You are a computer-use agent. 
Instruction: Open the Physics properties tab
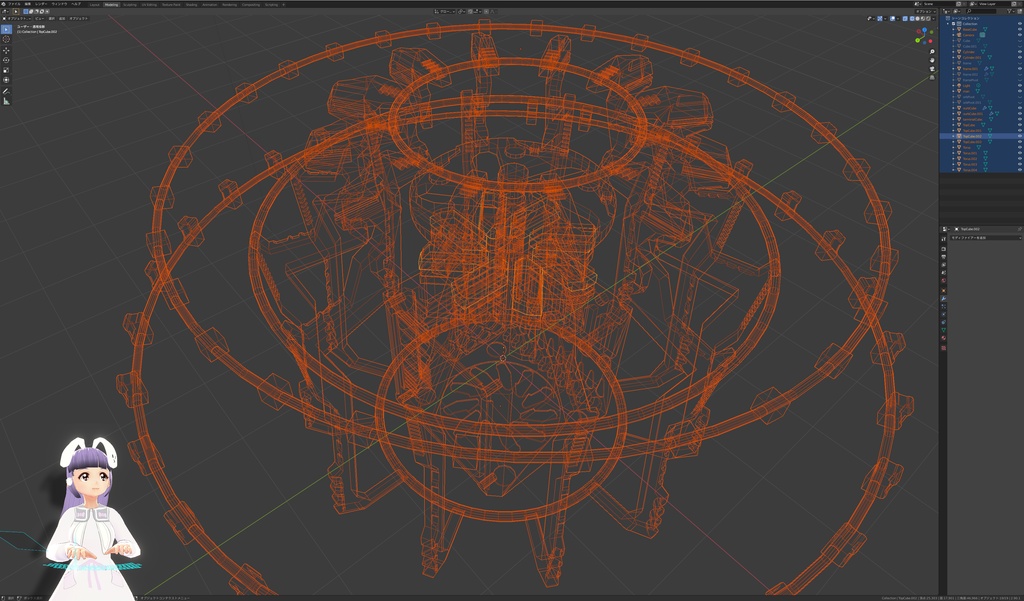click(x=944, y=314)
